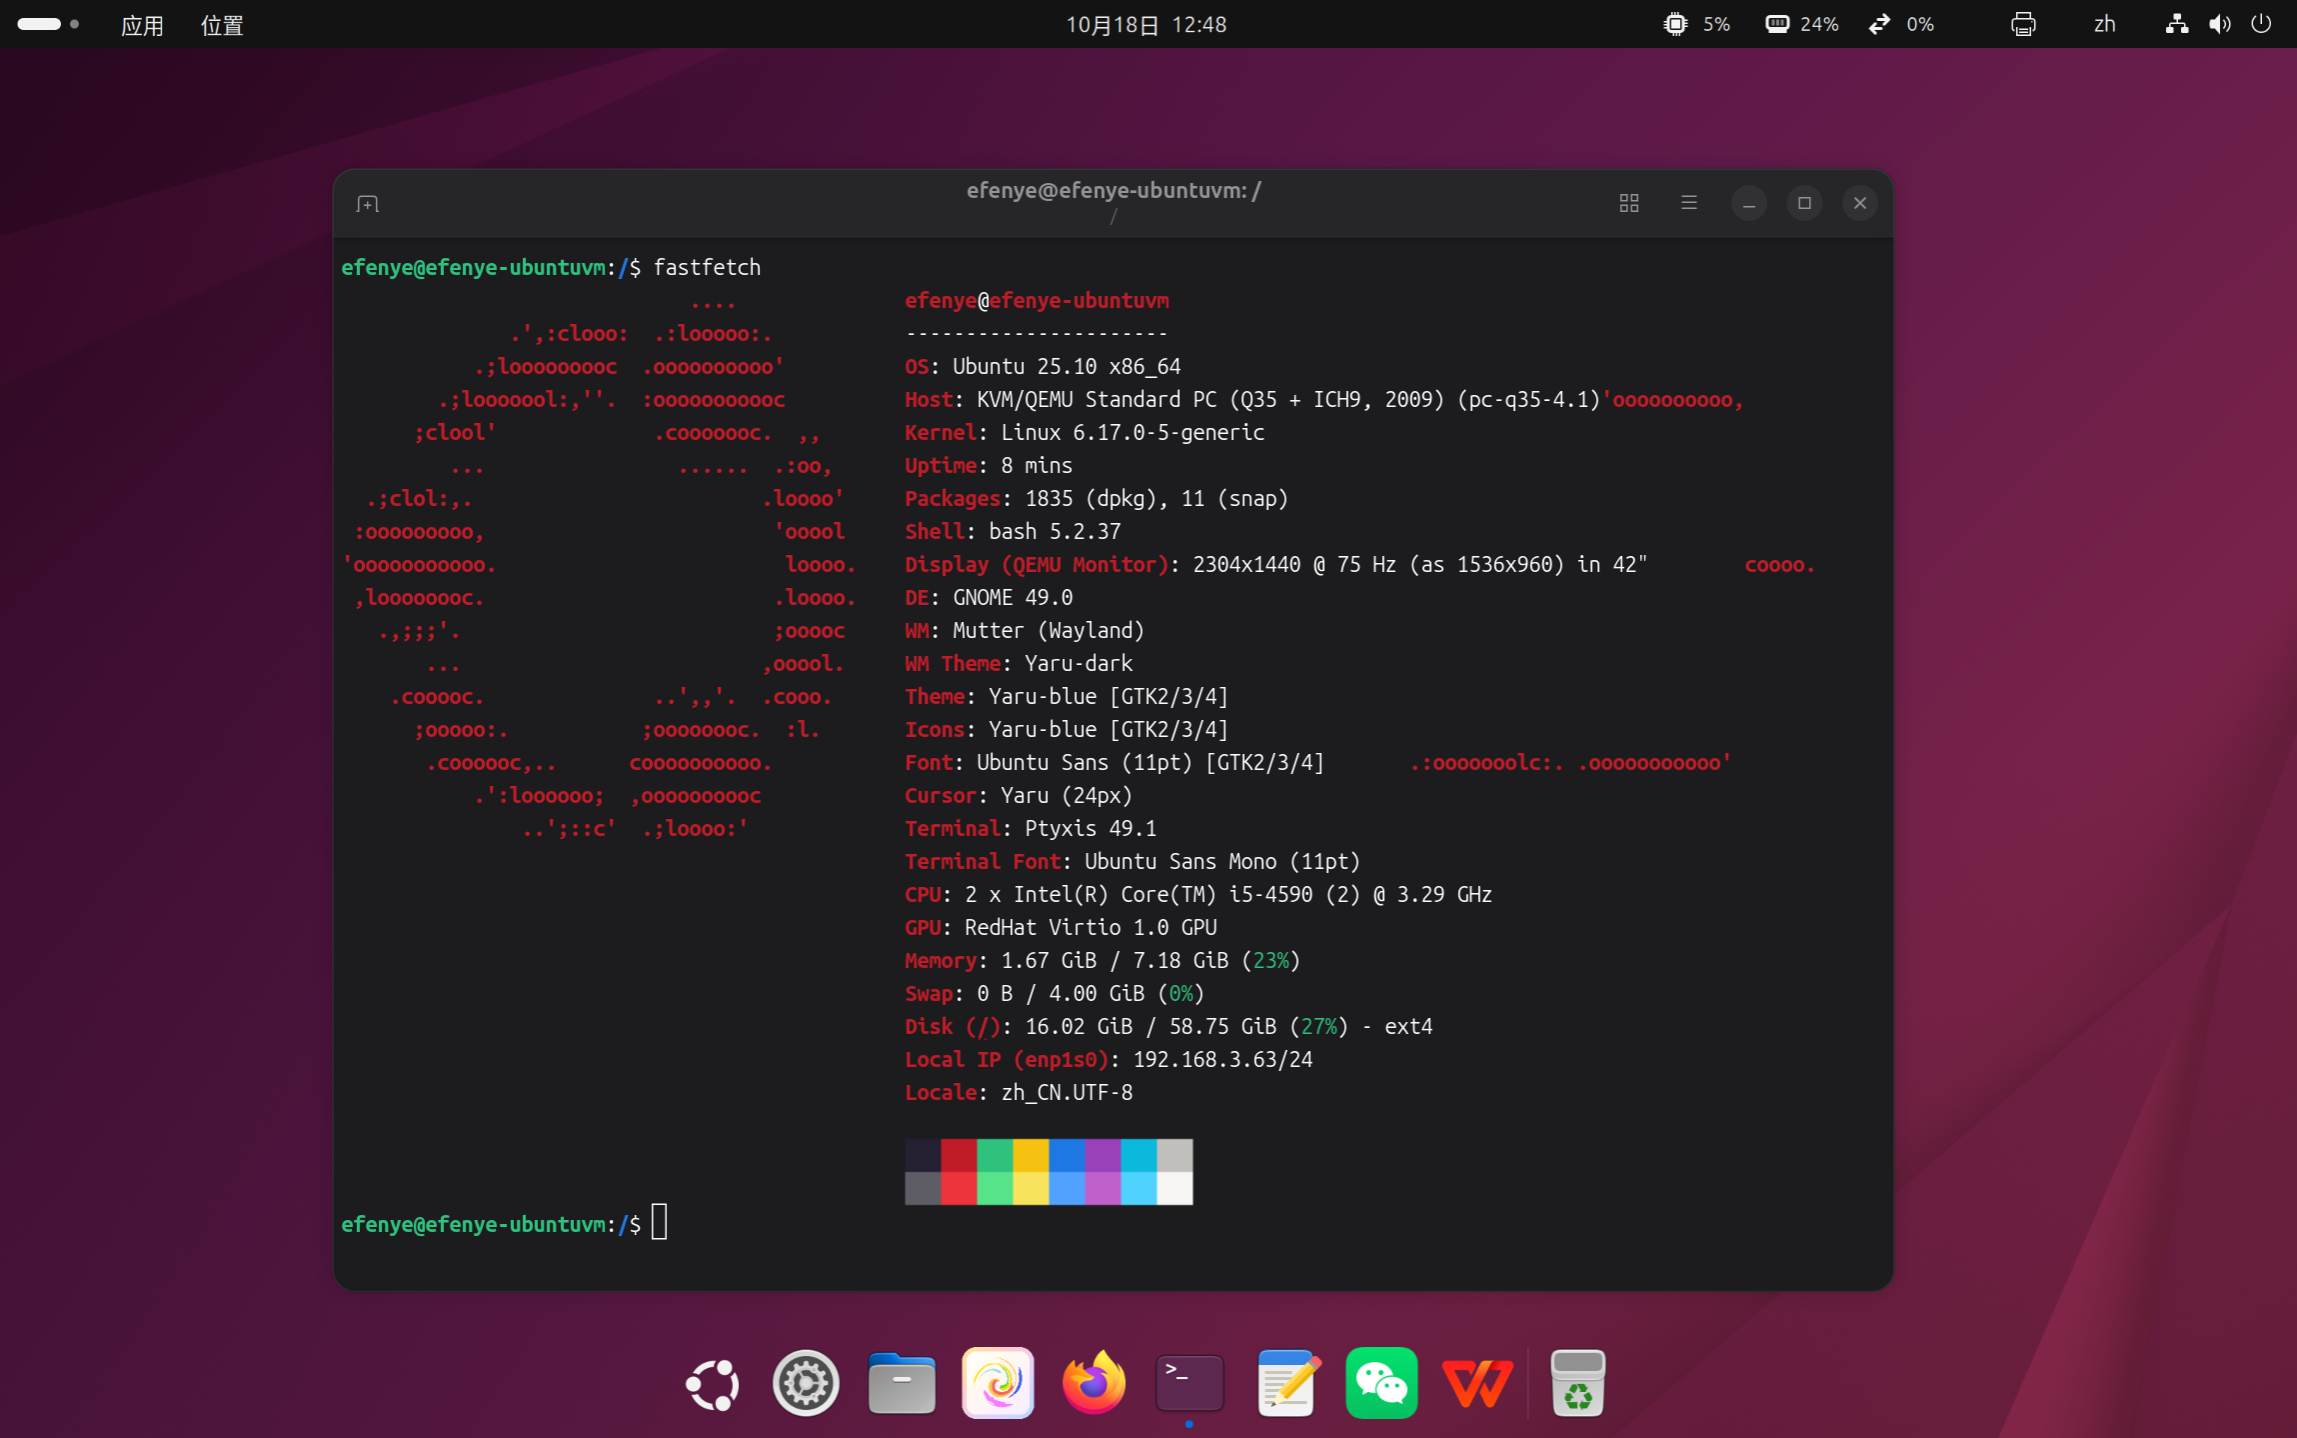The height and width of the screenshot is (1438, 2297).
Task: Open the printer tray icon
Action: coord(2023,24)
